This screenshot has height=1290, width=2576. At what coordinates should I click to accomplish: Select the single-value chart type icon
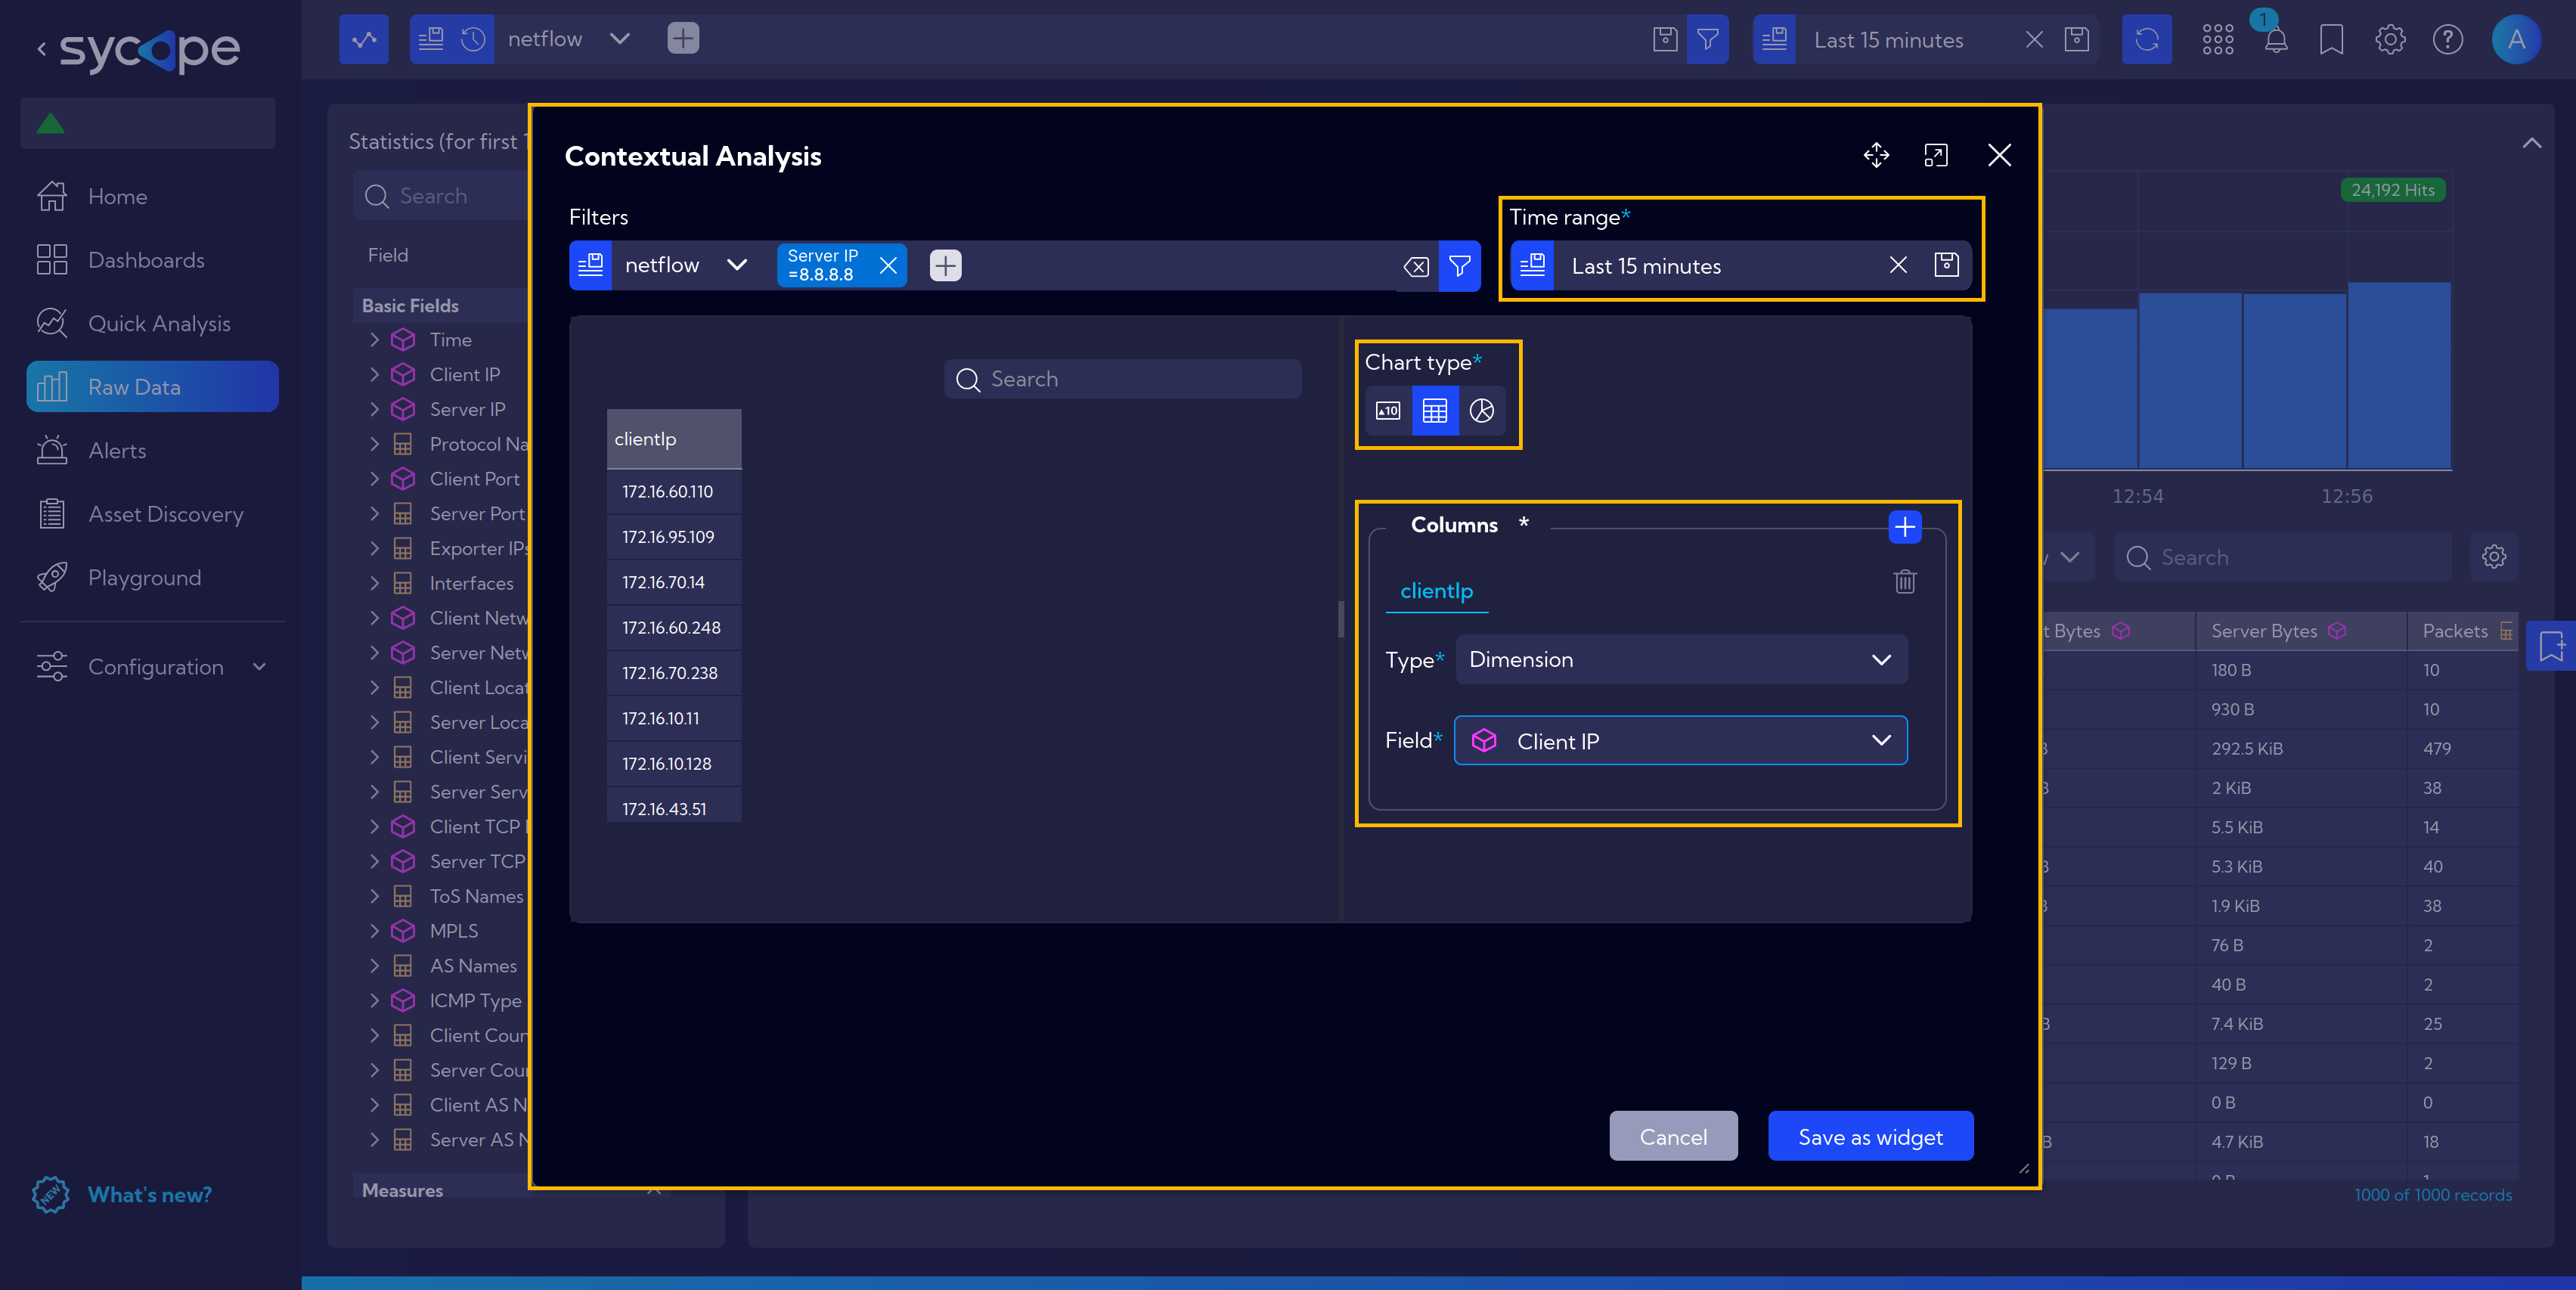pyautogui.click(x=1388, y=410)
